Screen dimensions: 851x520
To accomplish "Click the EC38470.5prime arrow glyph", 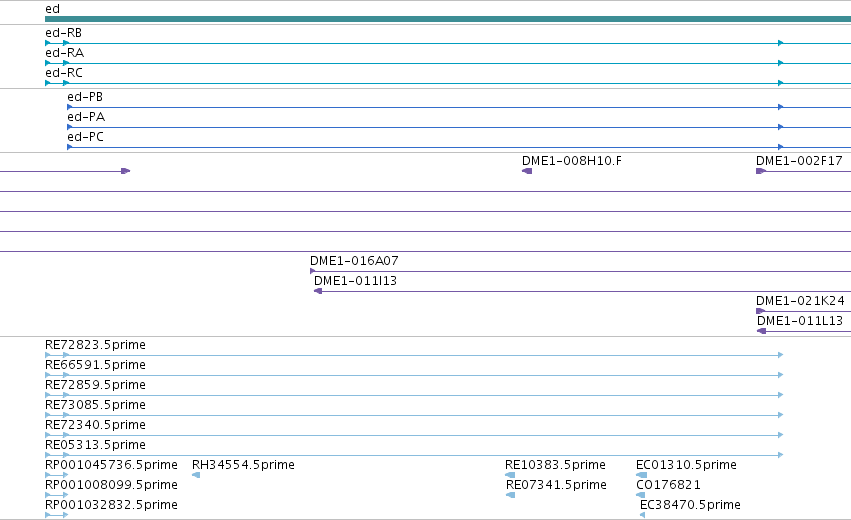I will tap(643, 515).
